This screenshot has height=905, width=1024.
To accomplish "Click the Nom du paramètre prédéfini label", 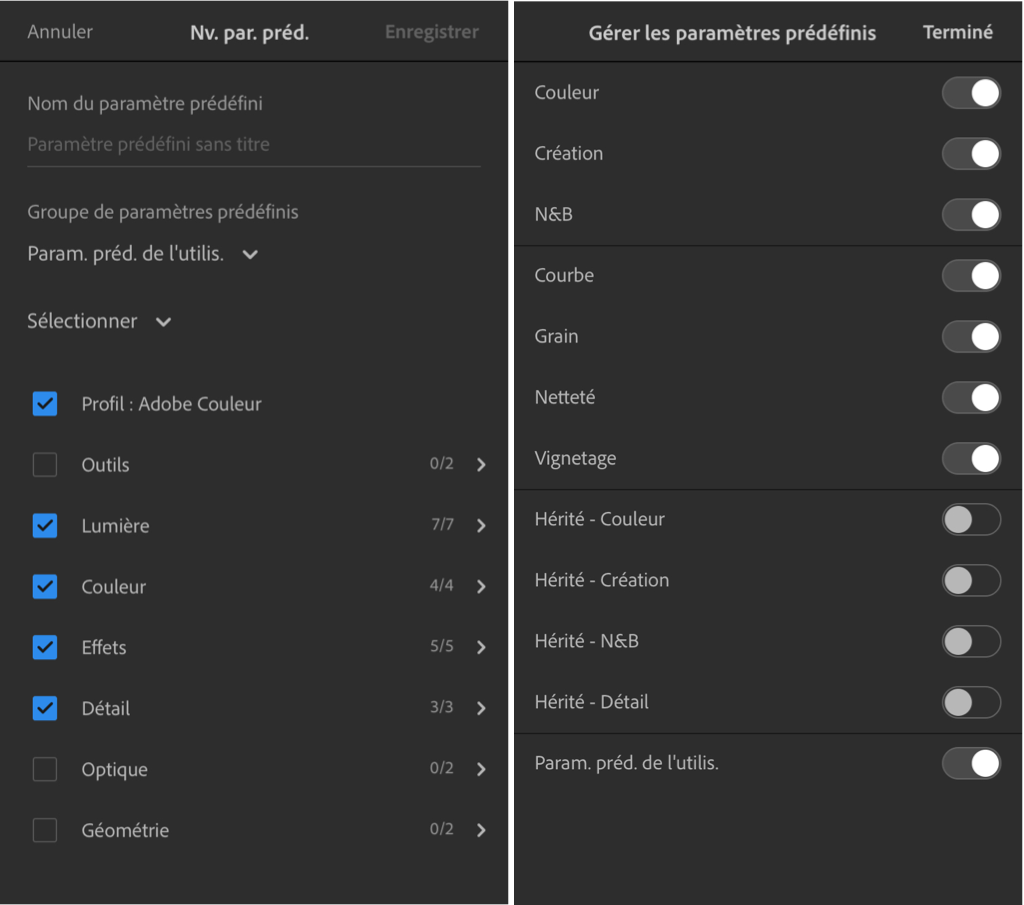I will pyautogui.click(x=145, y=103).
